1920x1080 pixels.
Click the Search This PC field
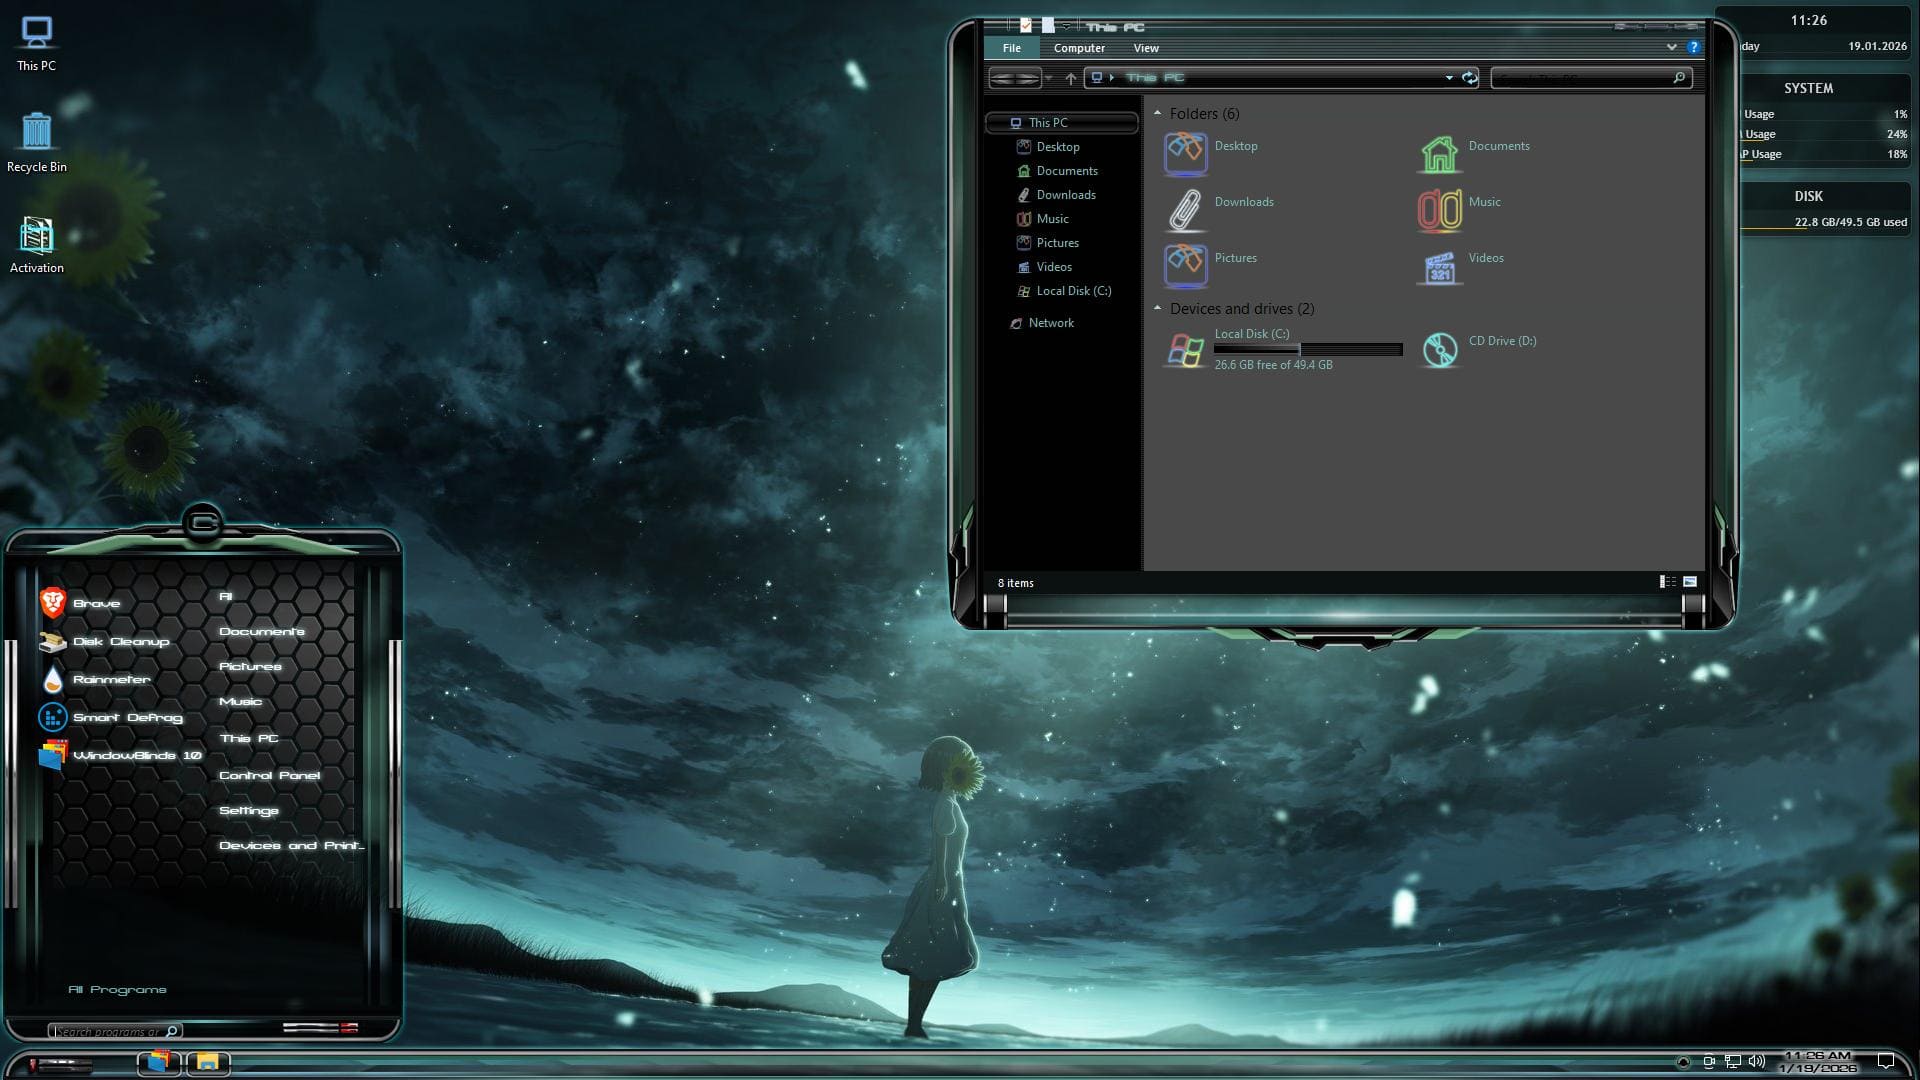(x=1590, y=77)
